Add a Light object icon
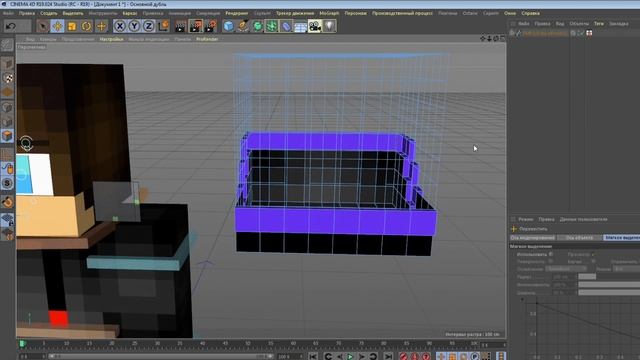Screen dimensions: 640x360 point(329,26)
